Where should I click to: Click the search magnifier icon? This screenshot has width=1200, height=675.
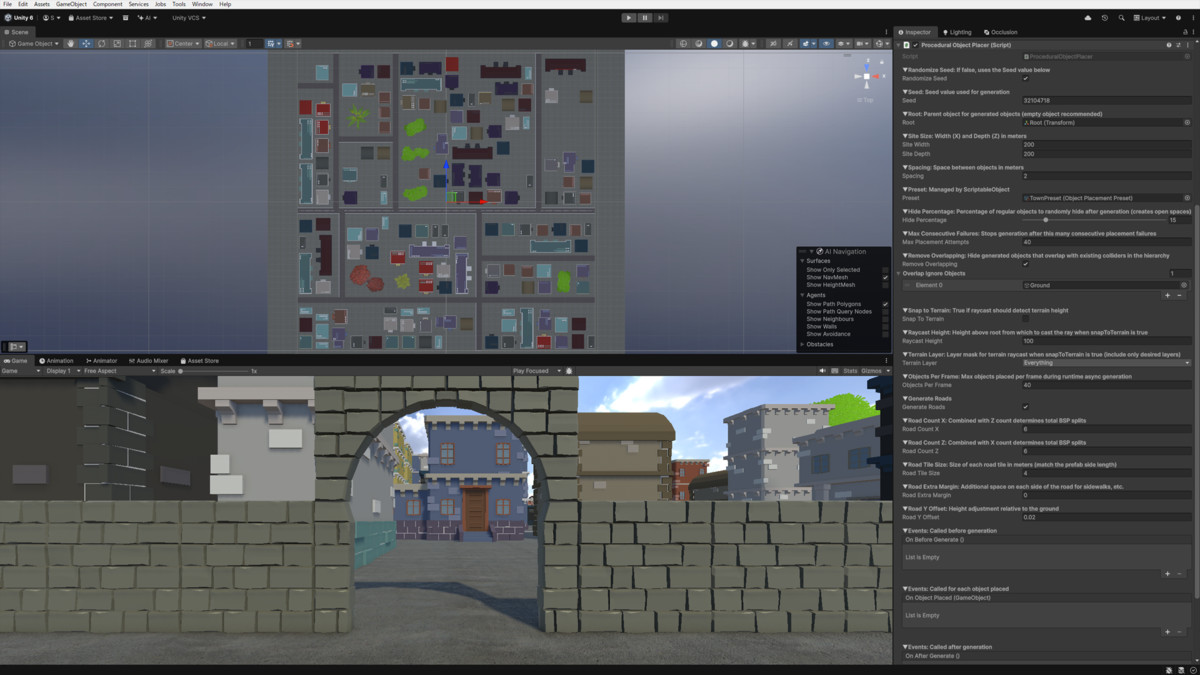[x=1121, y=18]
